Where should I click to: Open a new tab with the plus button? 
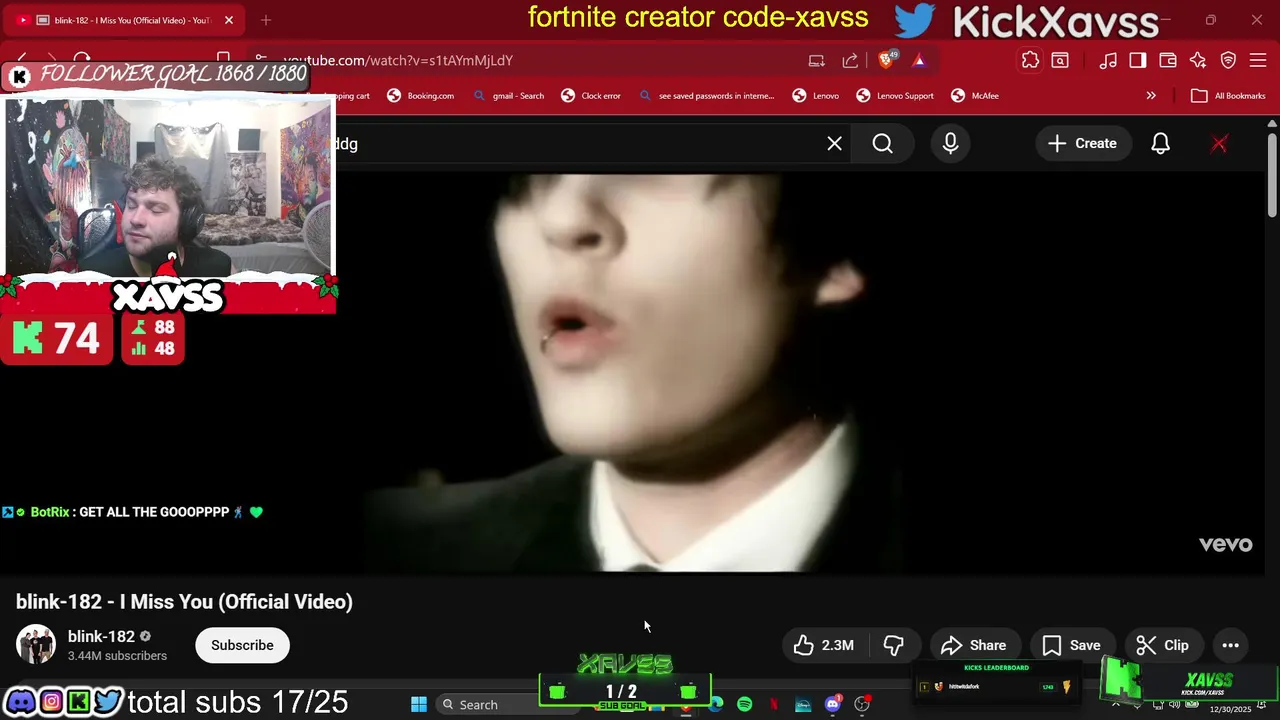pyautogui.click(x=266, y=20)
